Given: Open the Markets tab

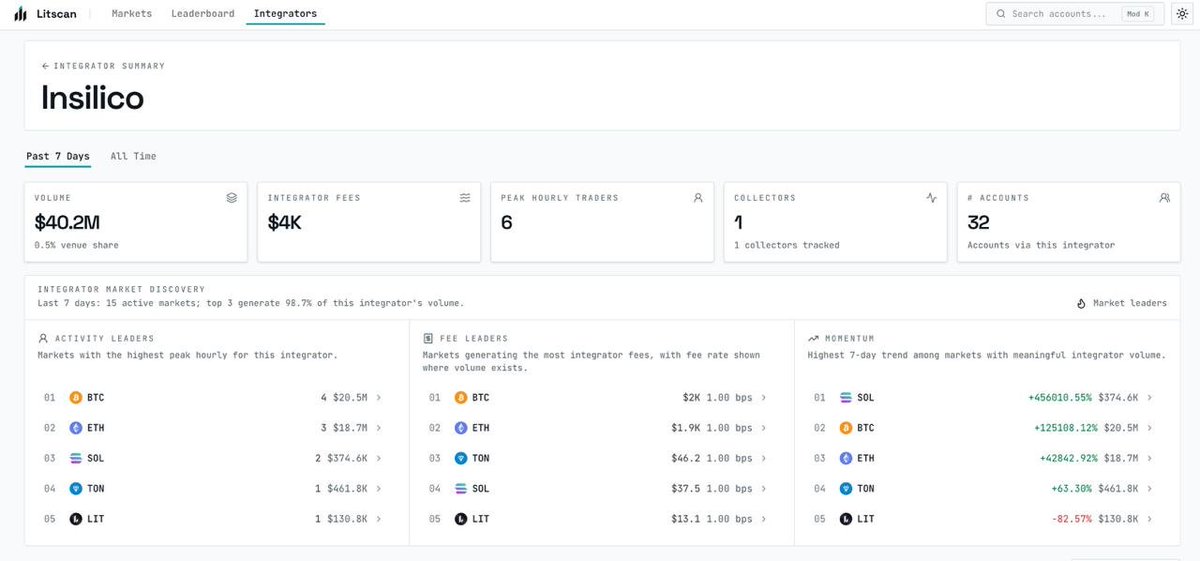Looking at the screenshot, I should coord(132,14).
